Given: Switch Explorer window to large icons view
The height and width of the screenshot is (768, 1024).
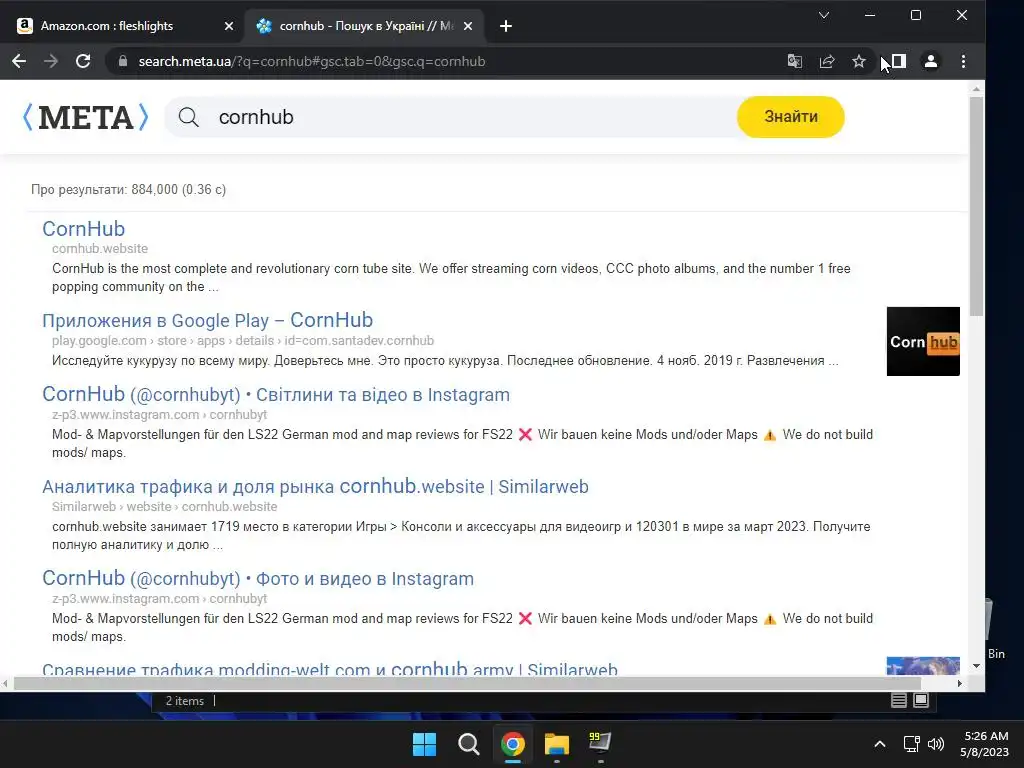Looking at the screenshot, I should point(921,701).
